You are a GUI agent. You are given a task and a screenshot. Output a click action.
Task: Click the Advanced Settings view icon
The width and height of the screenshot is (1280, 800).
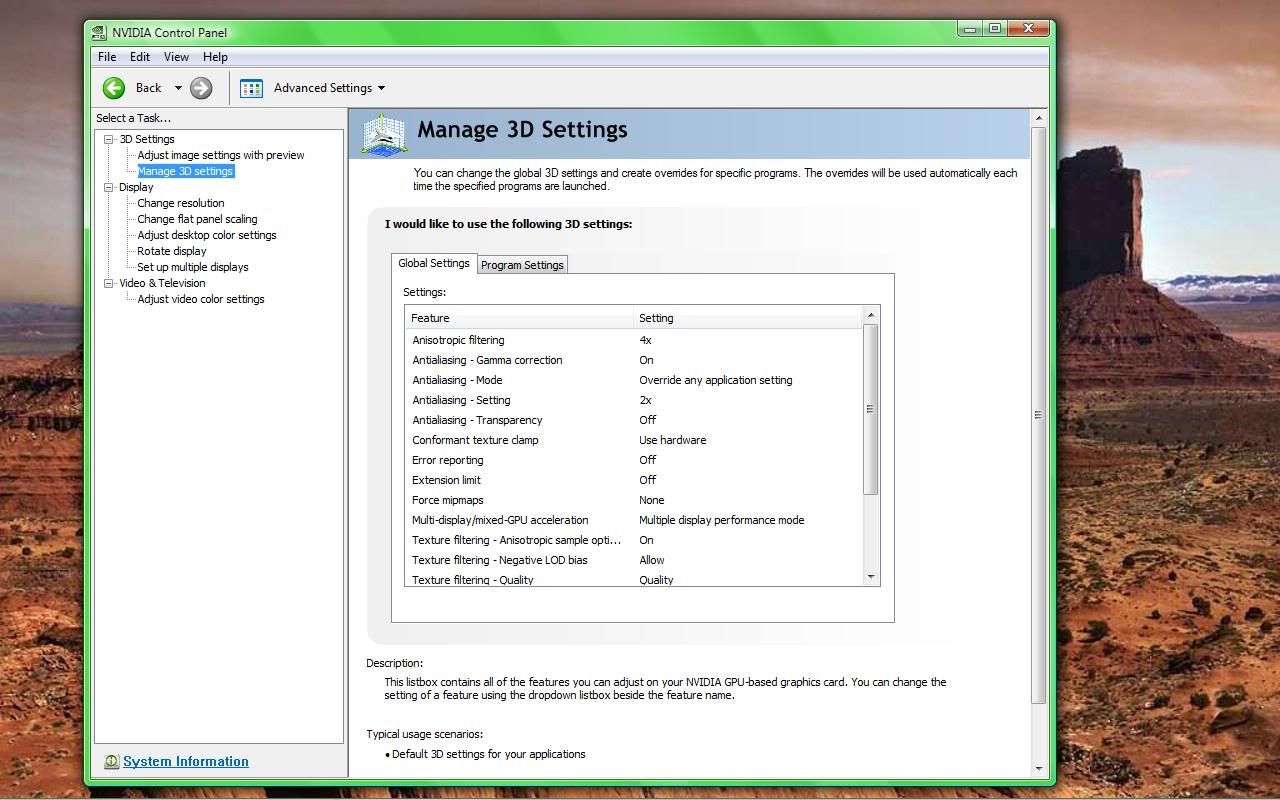(251, 88)
